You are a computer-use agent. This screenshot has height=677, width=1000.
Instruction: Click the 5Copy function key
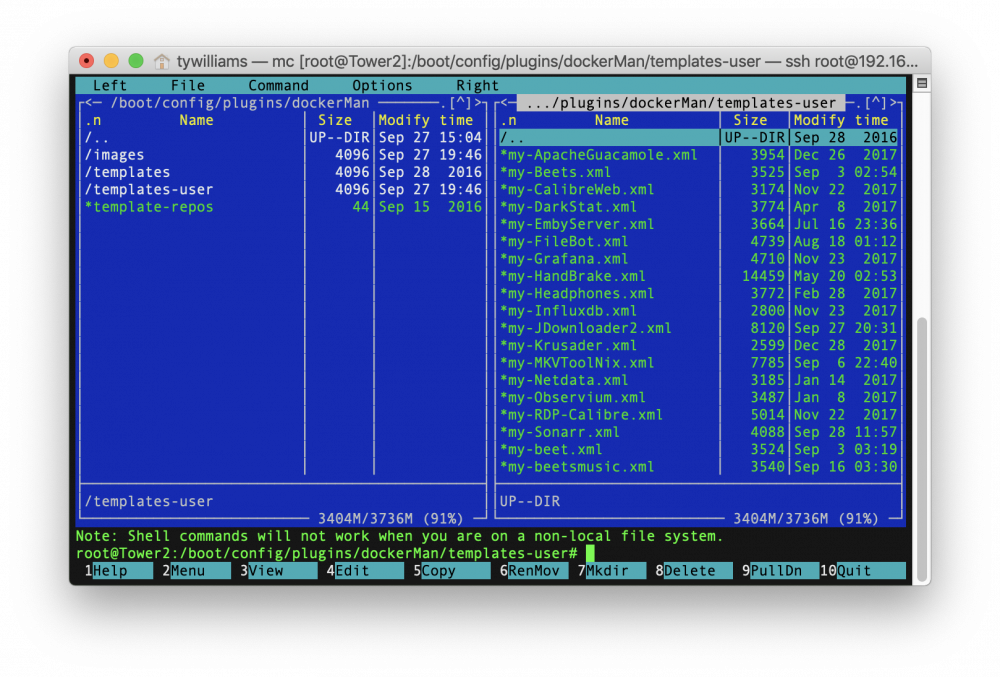452,571
